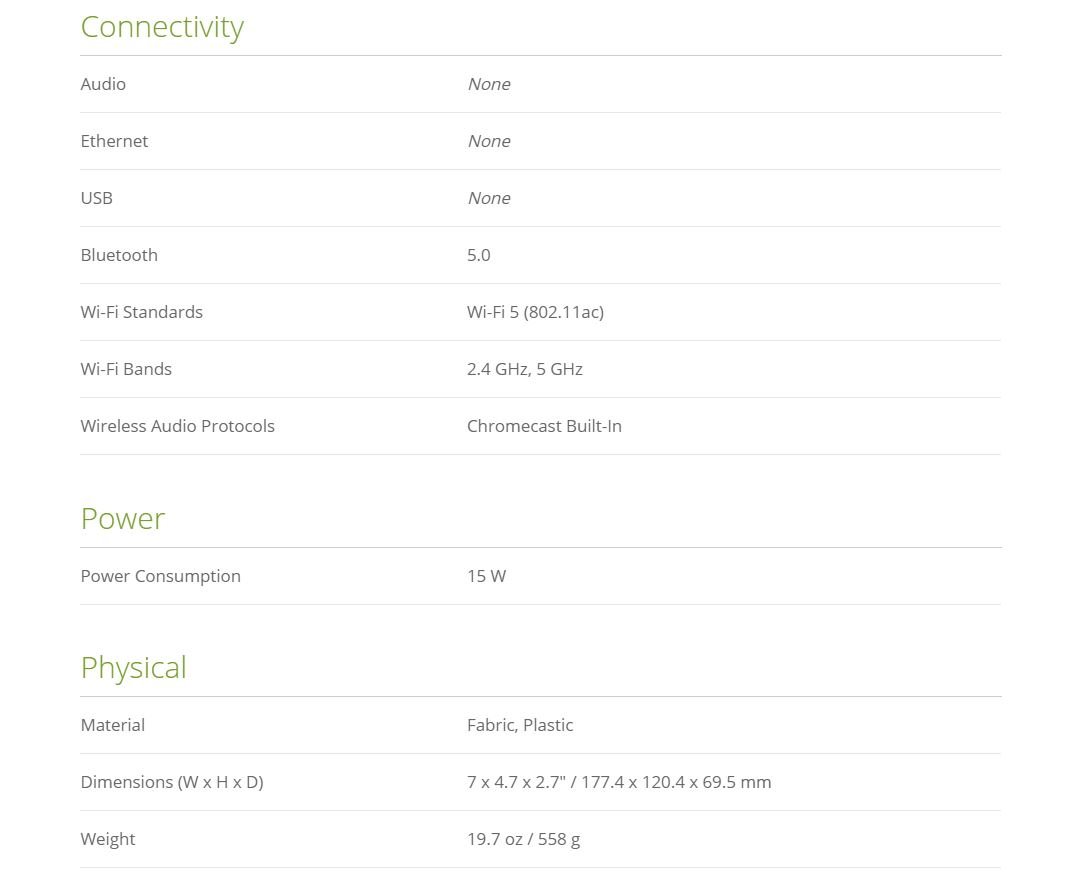The width and height of the screenshot is (1080, 884).
Task: Click the Wireless Audio Protocols label
Action: click(178, 426)
